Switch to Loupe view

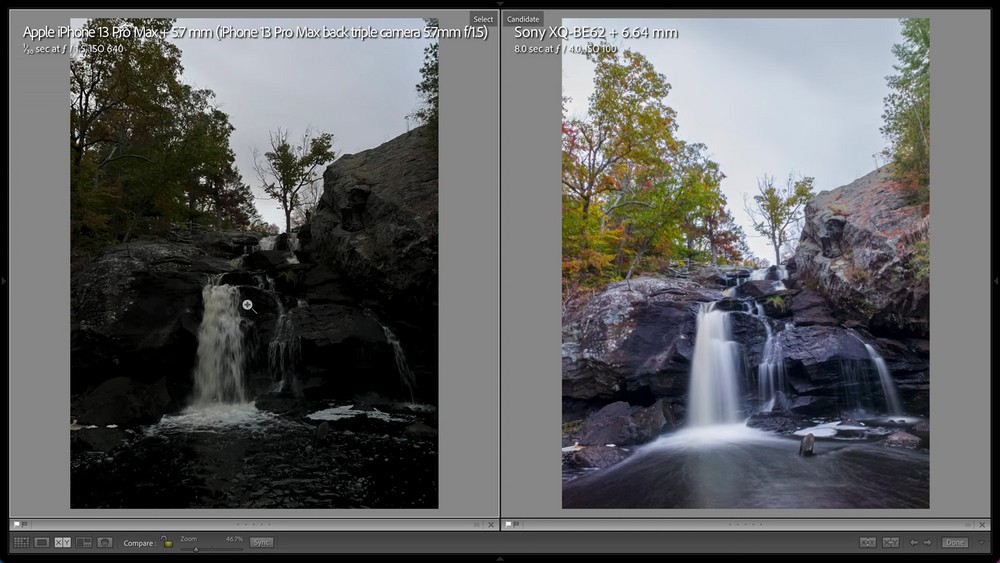coord(42,542)
